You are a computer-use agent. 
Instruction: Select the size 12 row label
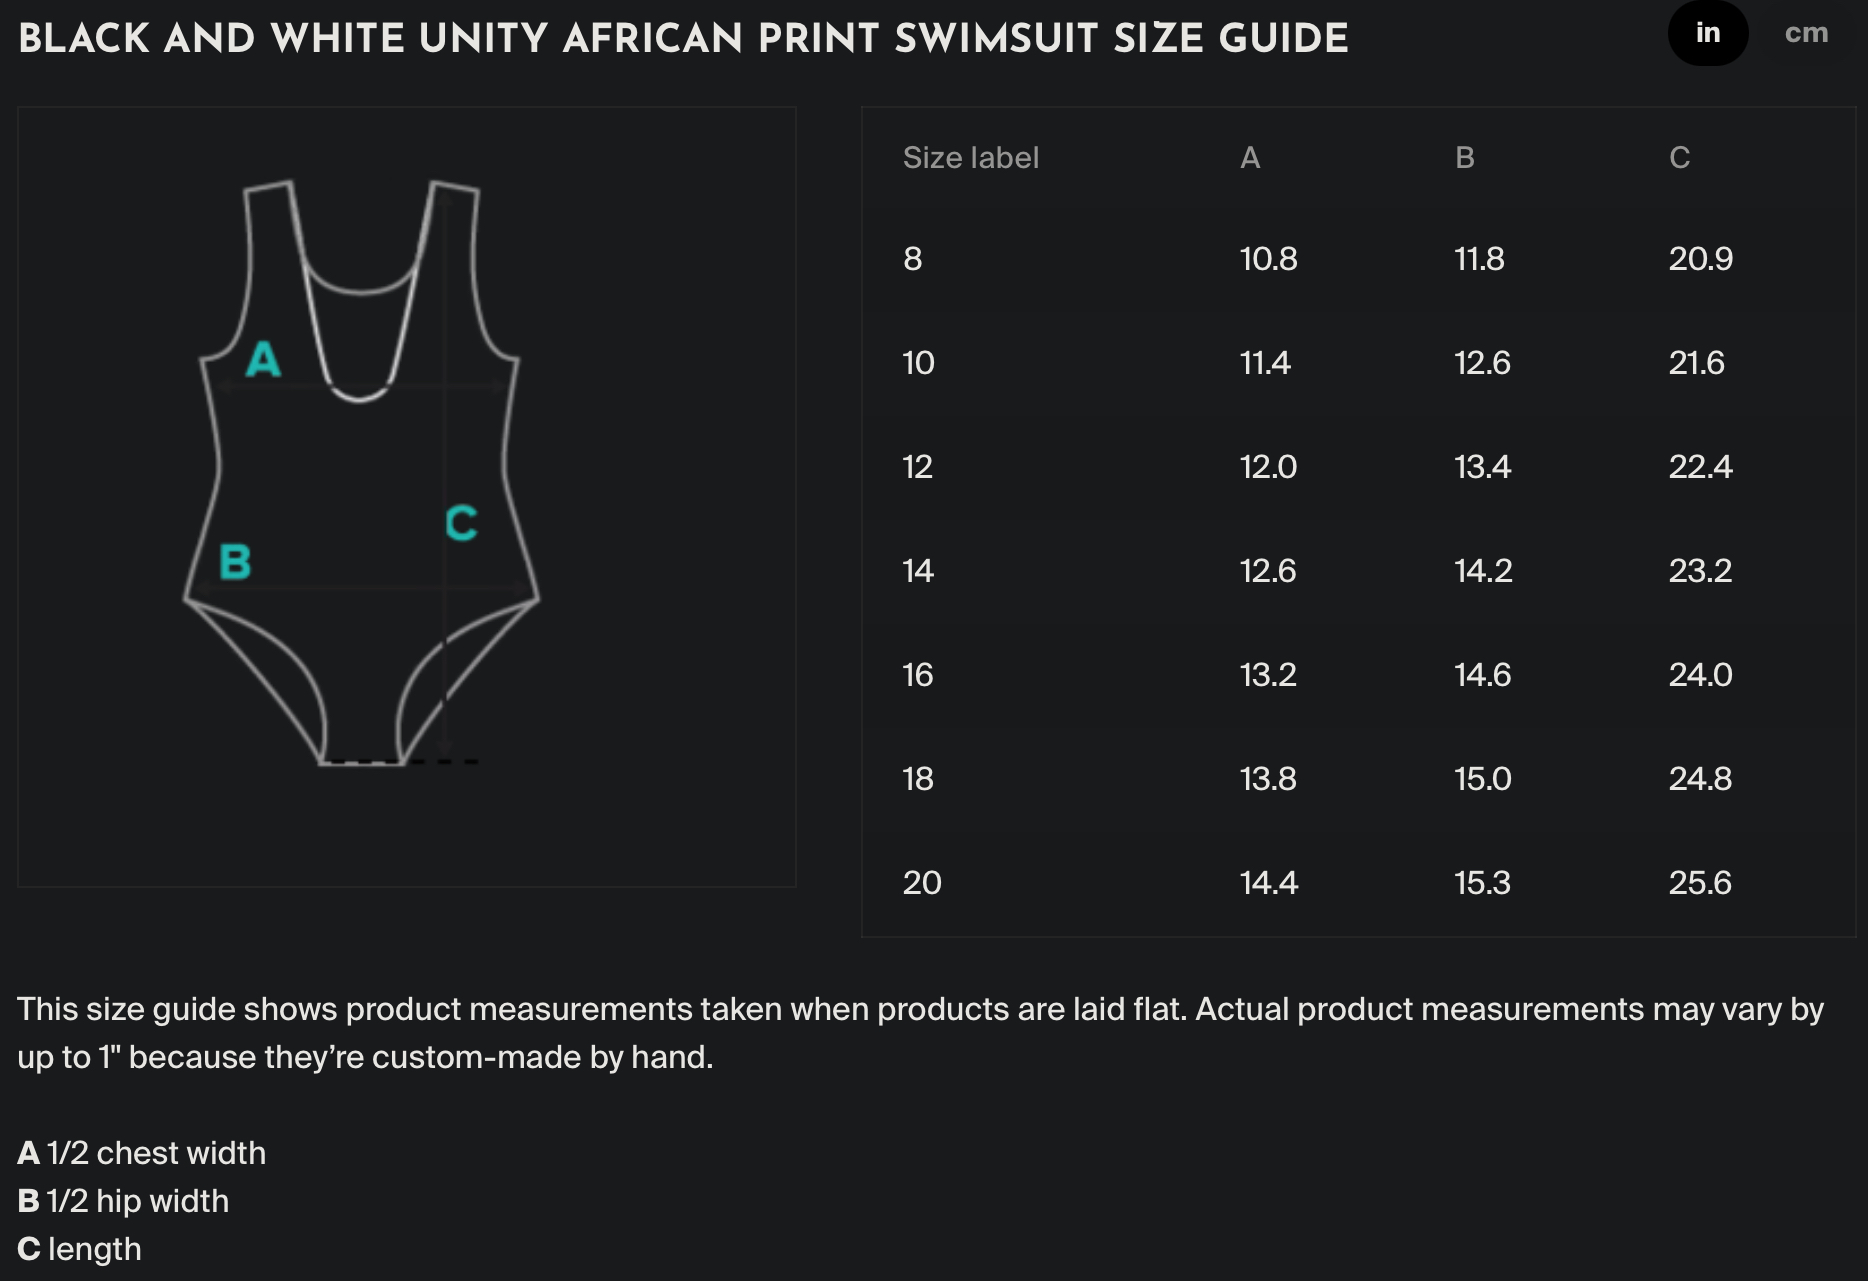click(917, 467)
